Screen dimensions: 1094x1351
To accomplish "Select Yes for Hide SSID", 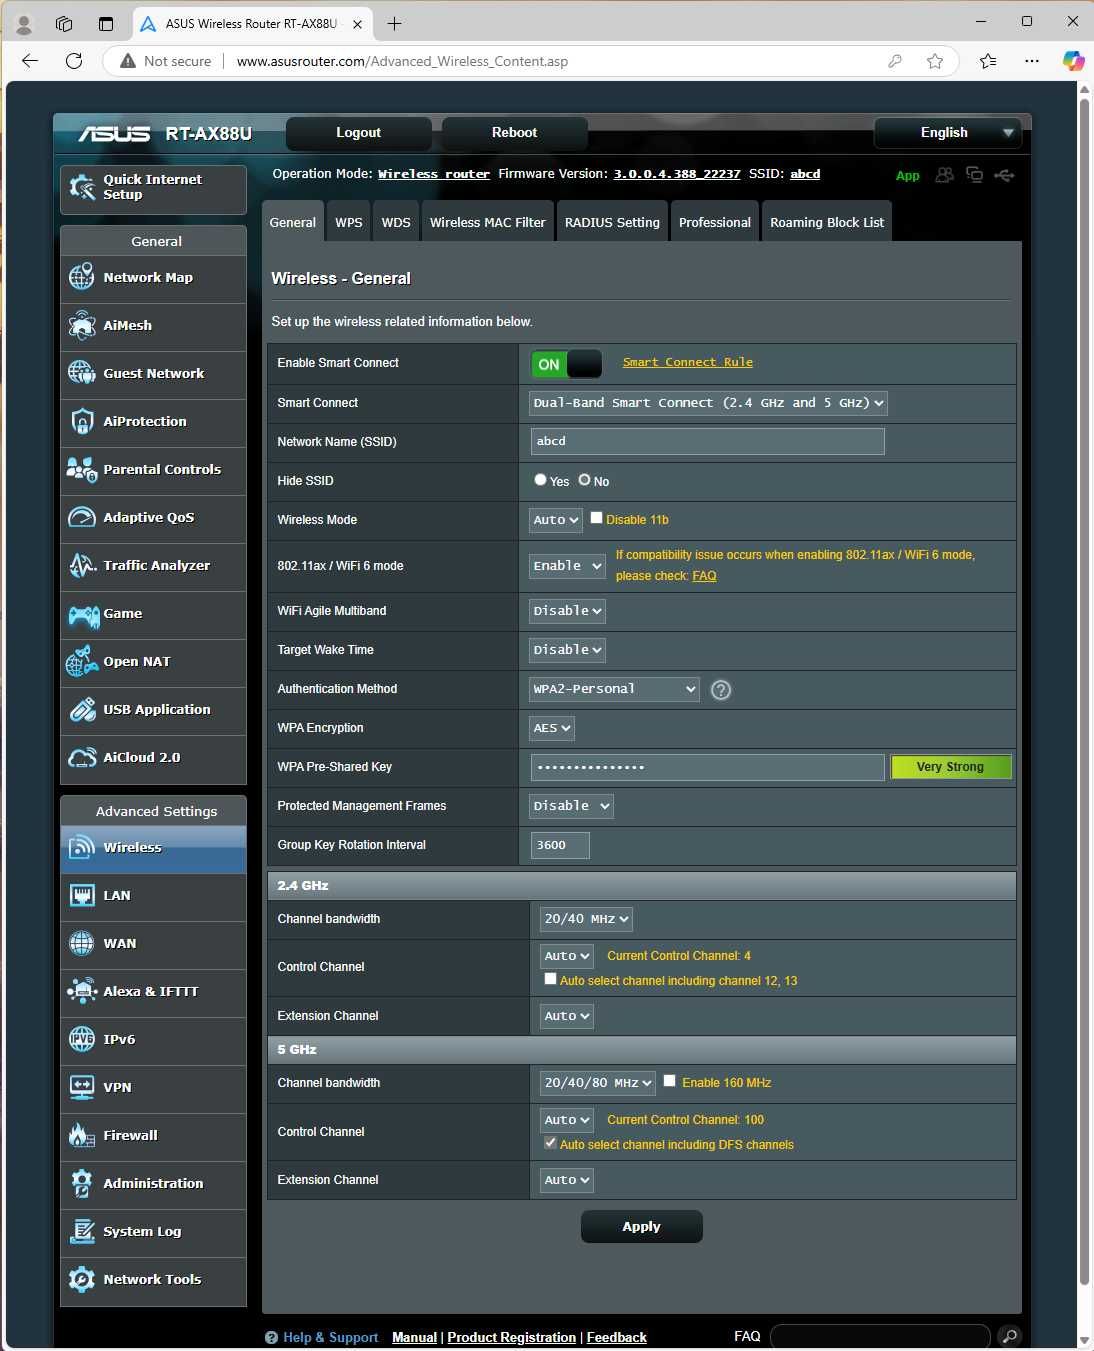I will 540,480.
